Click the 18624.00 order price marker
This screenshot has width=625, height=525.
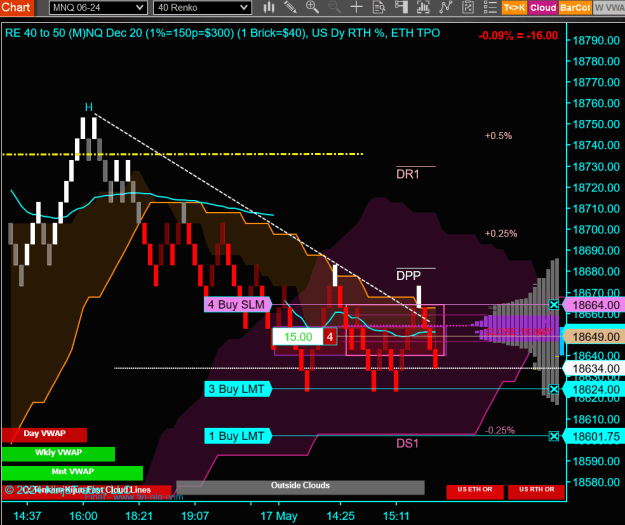pyautogui.click(x=594, y=389)
